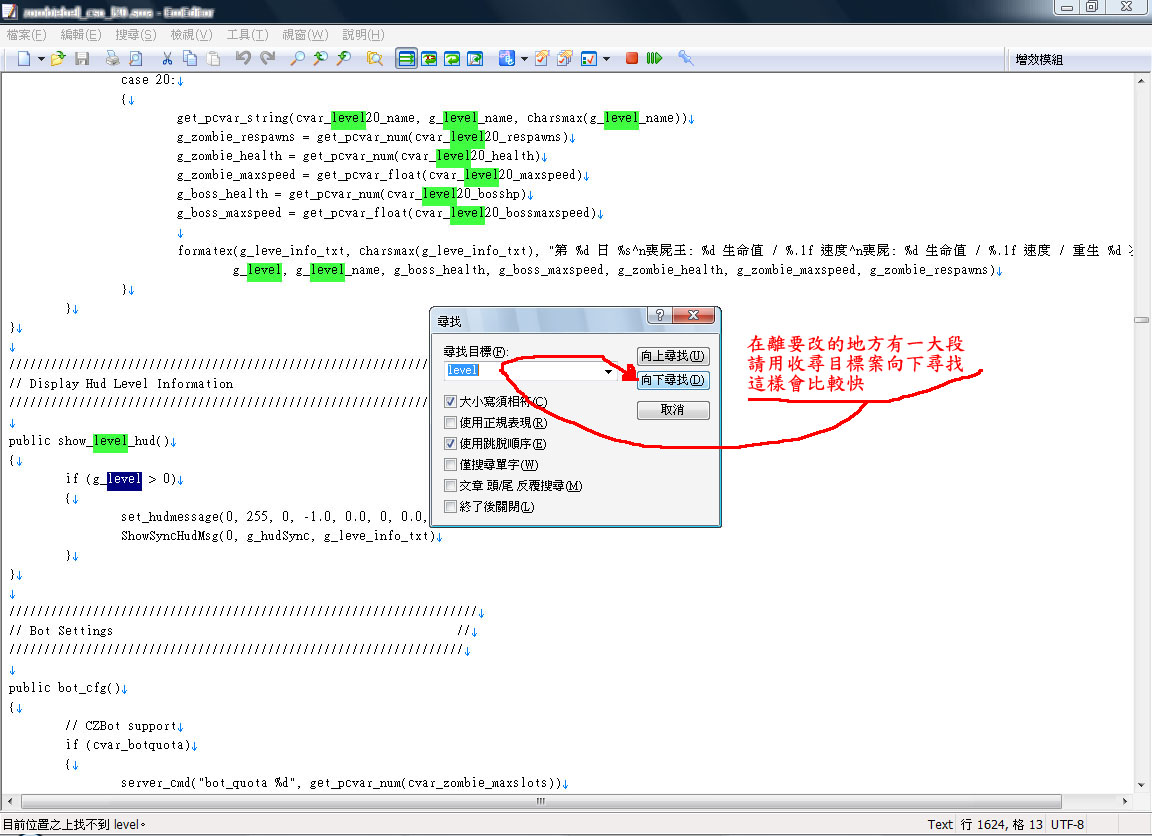Expand the new file type dropdown arrow
This screenshot has width=1152, height=836.
(x=41, y=59)
